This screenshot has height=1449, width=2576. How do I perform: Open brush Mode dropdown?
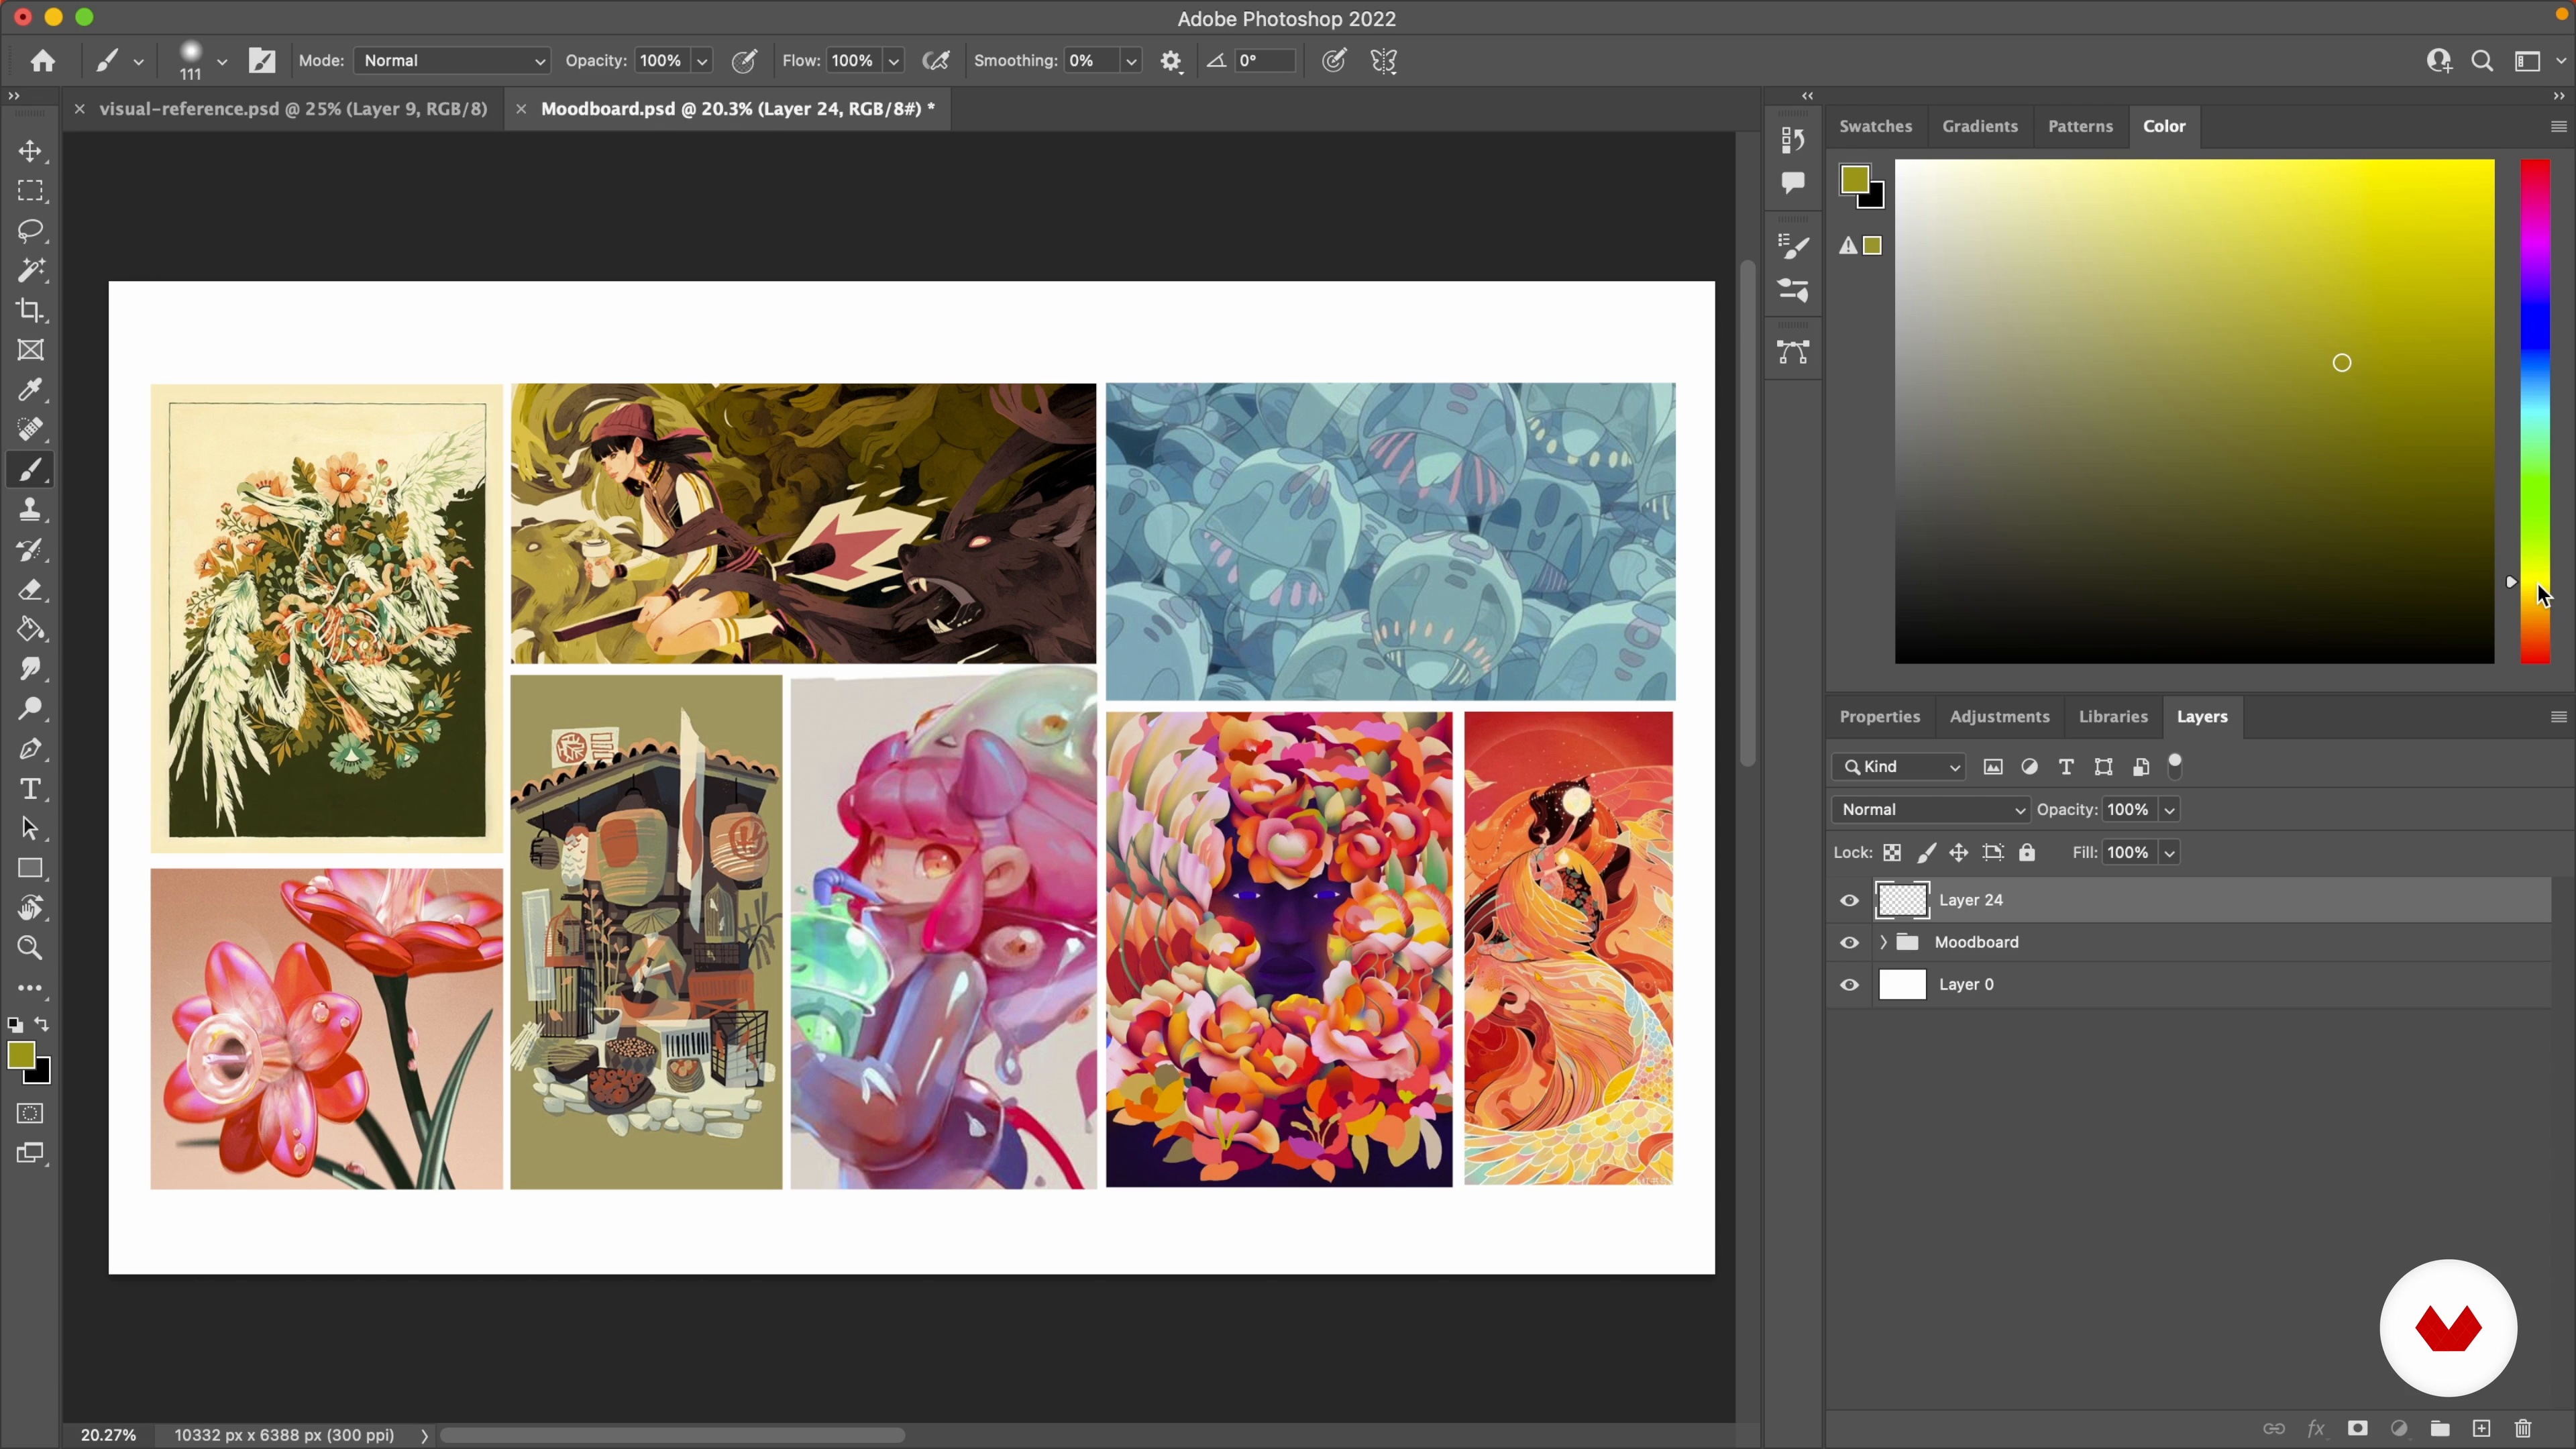click(452, 61)
